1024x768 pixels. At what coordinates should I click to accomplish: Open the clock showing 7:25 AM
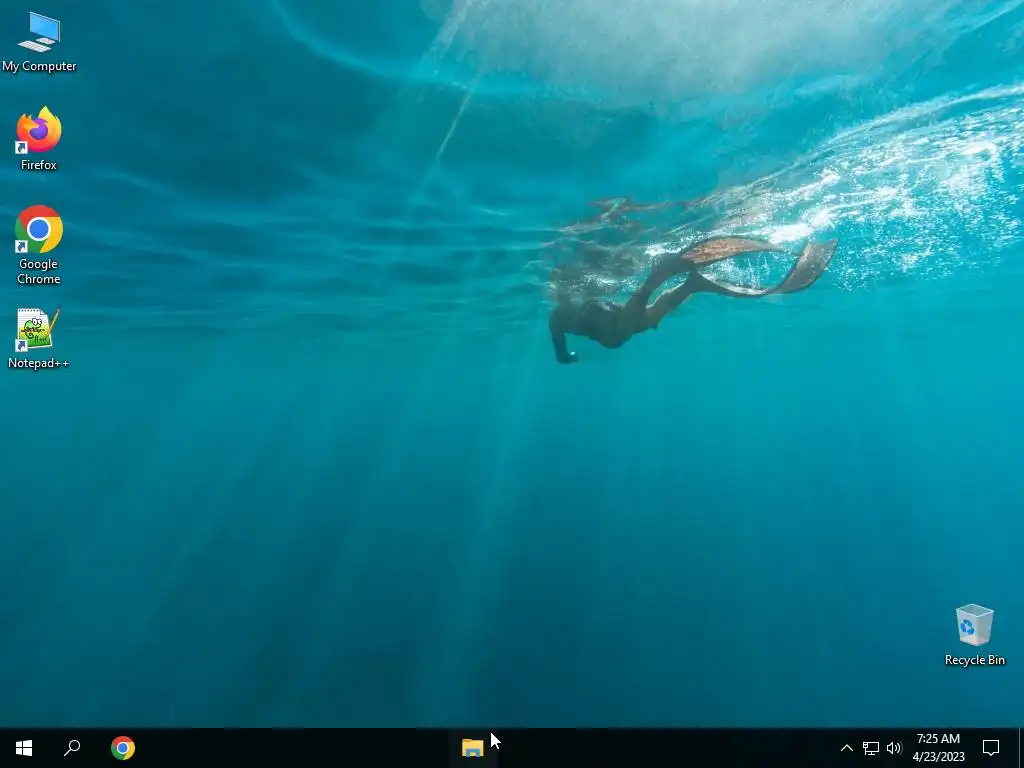[x=938, y=748]
